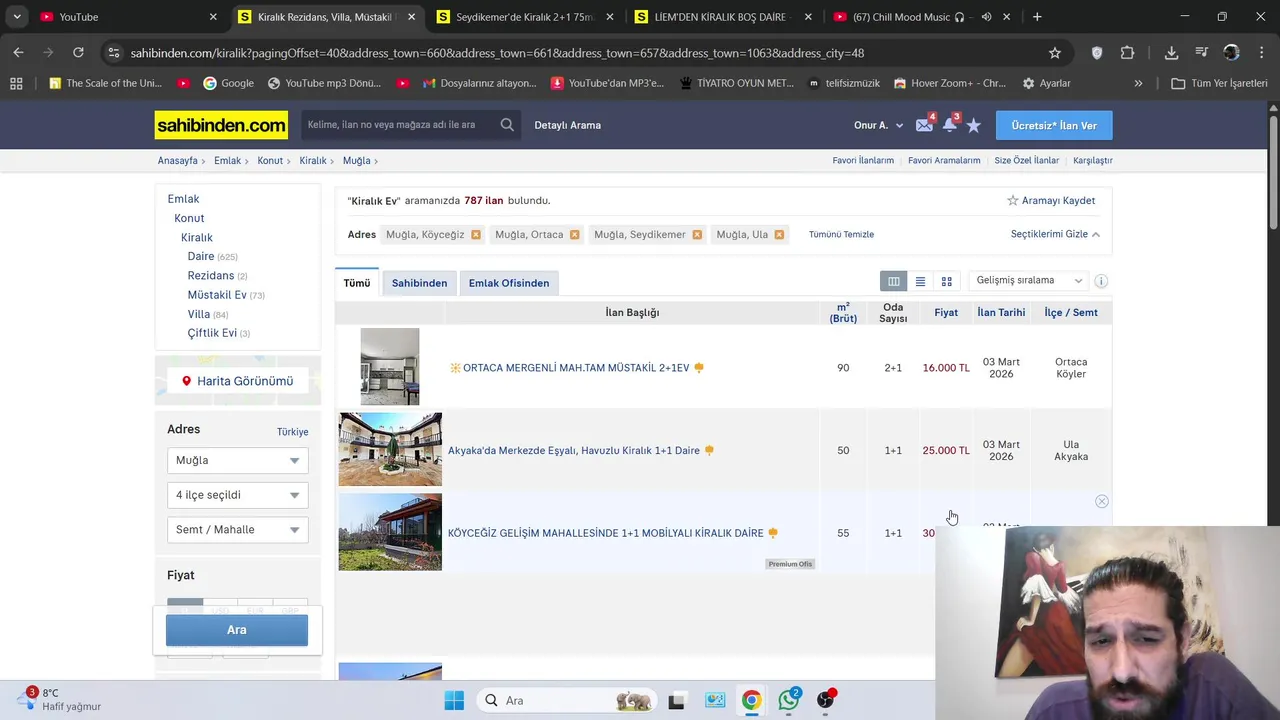Click the Ücretsiz İlan Ver button
1280x720 pixels.
1054,125
